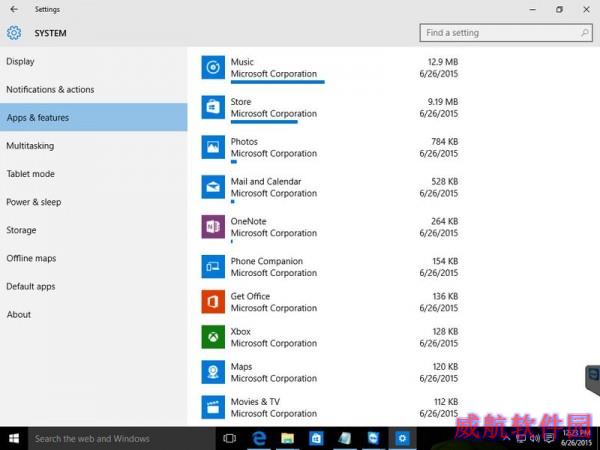This screenshot has height=450, width=600.
Task: Select the Phone Companion app name
Action: pyautogui.click(x=266, y=261)
